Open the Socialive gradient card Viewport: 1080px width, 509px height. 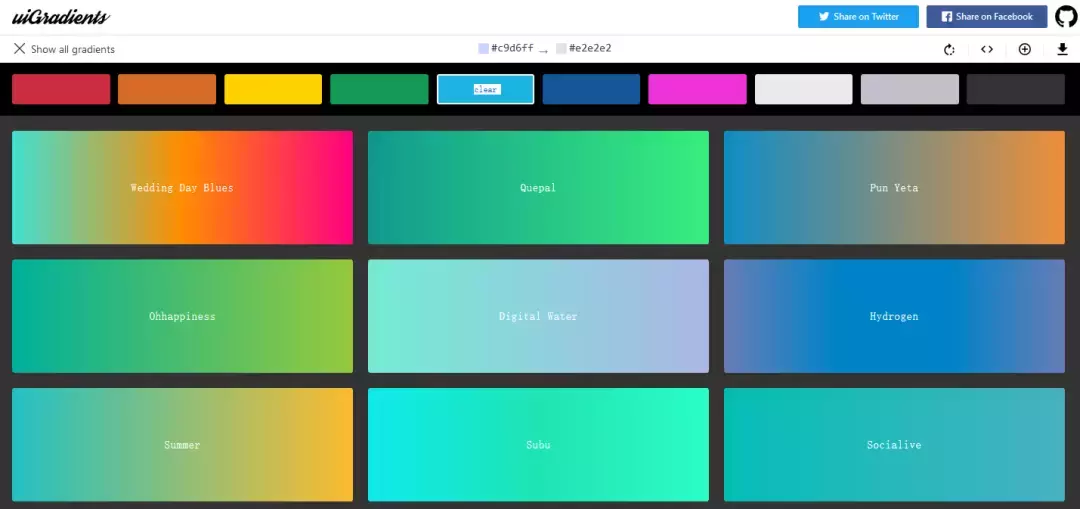[894, 445]
